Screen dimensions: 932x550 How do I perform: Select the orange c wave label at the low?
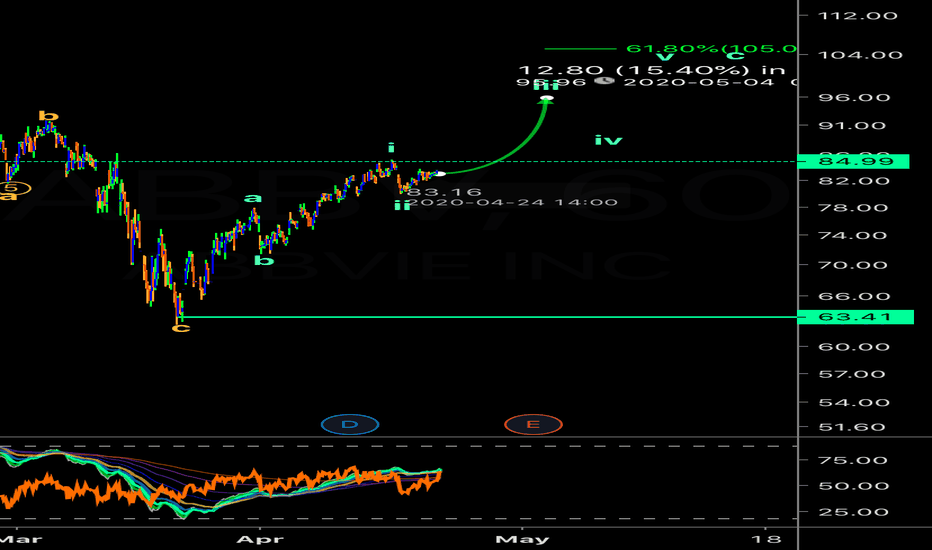[181, 328]
